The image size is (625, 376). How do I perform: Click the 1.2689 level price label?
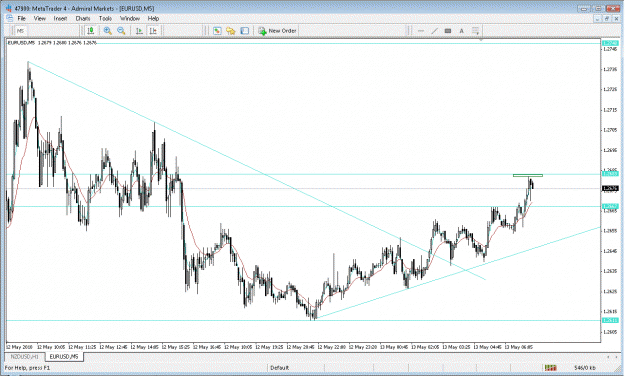[610, 174]
